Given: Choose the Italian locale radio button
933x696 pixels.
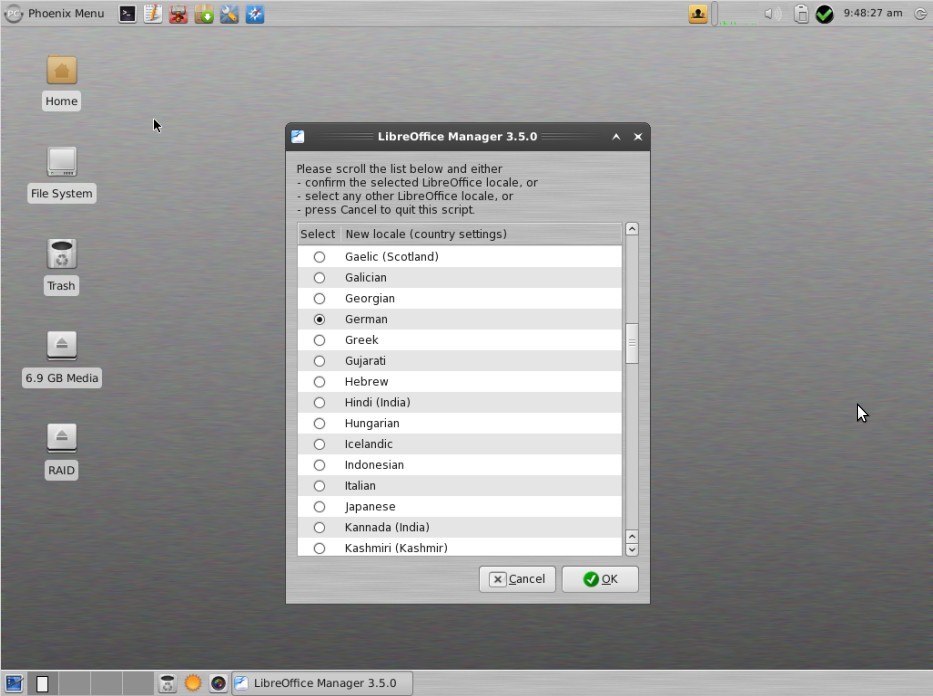Looking at the screenshot, I should coord(320,486).
